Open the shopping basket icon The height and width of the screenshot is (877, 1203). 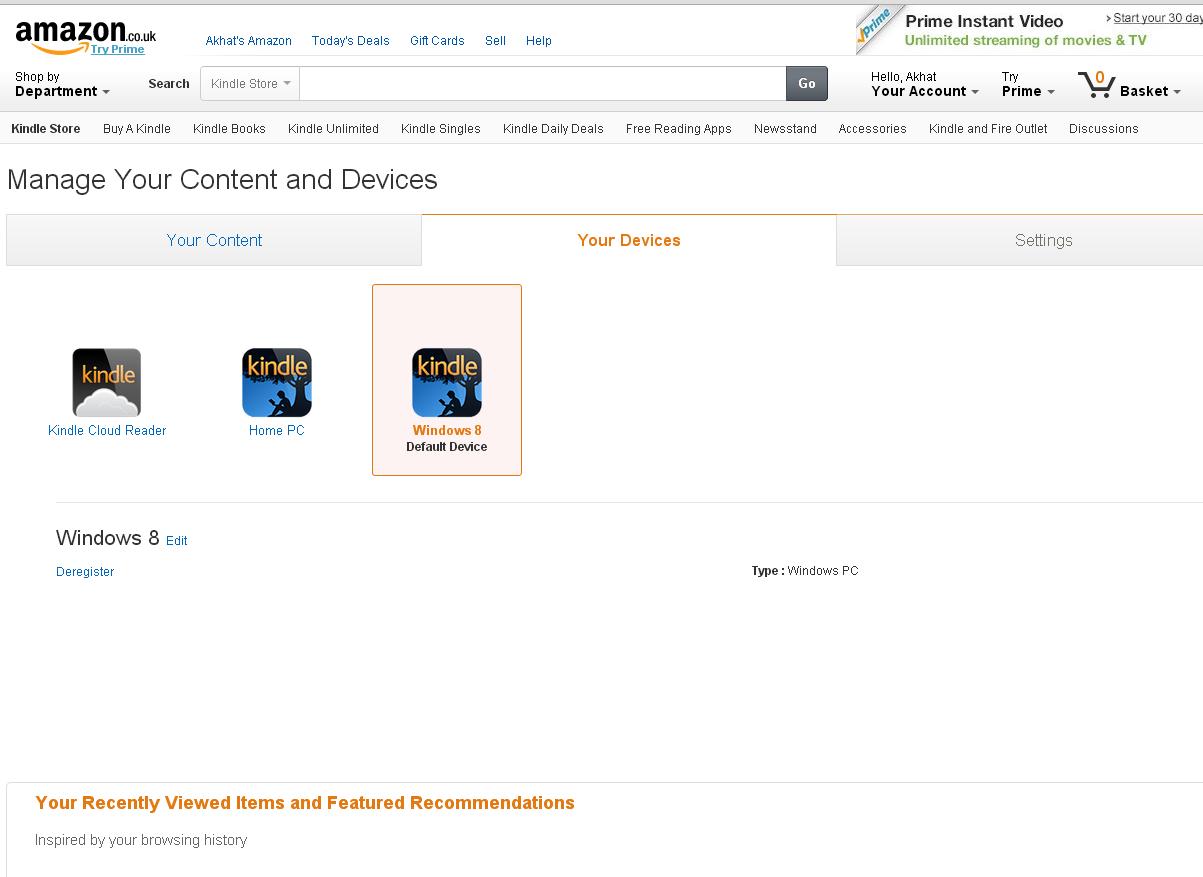pos(1097,84)
